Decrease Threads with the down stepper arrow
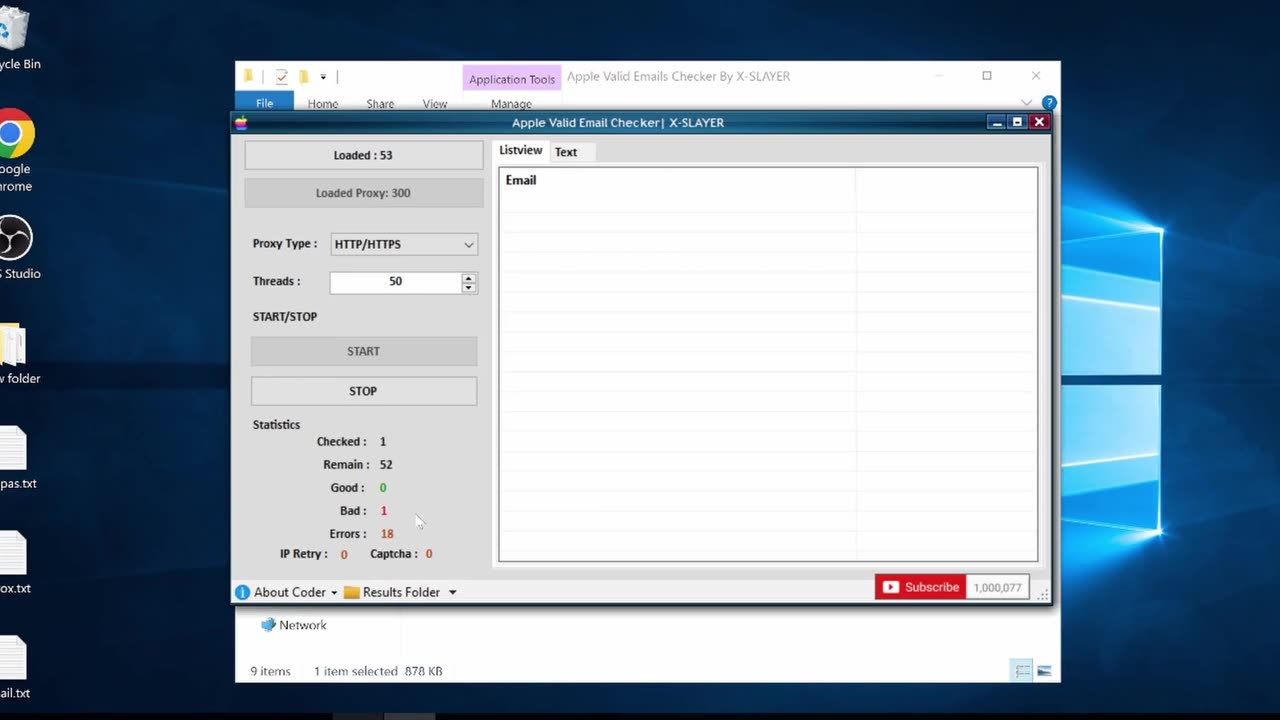The width and height of the screenshot is (1280, 720). pos(468,288)
